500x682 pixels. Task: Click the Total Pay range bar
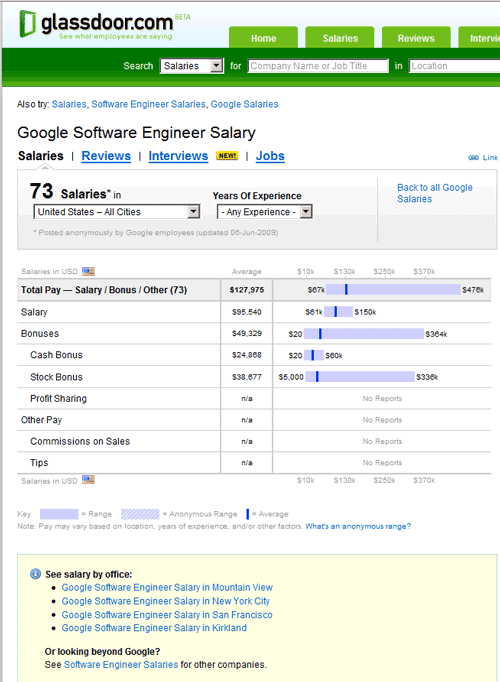click(x=393, y=290)
